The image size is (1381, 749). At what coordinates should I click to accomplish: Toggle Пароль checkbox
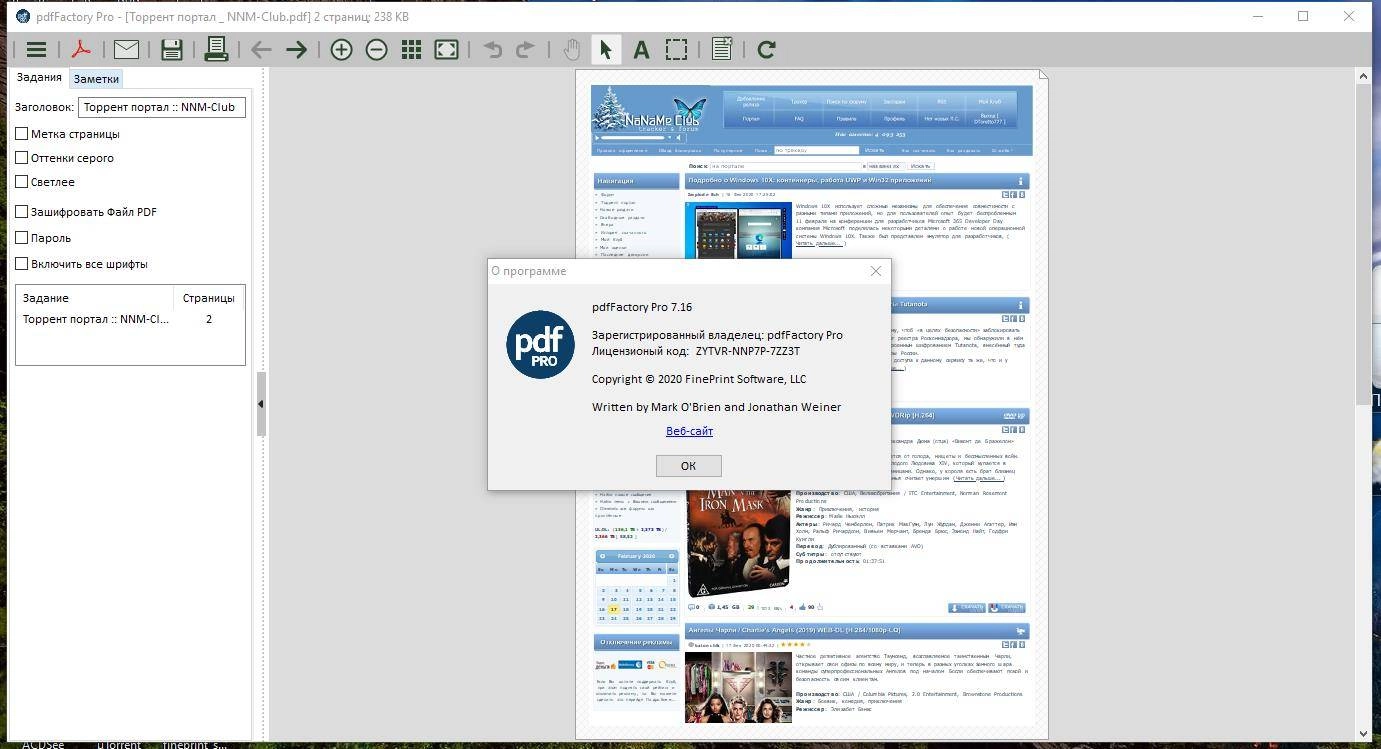click(x=21, y=237)
